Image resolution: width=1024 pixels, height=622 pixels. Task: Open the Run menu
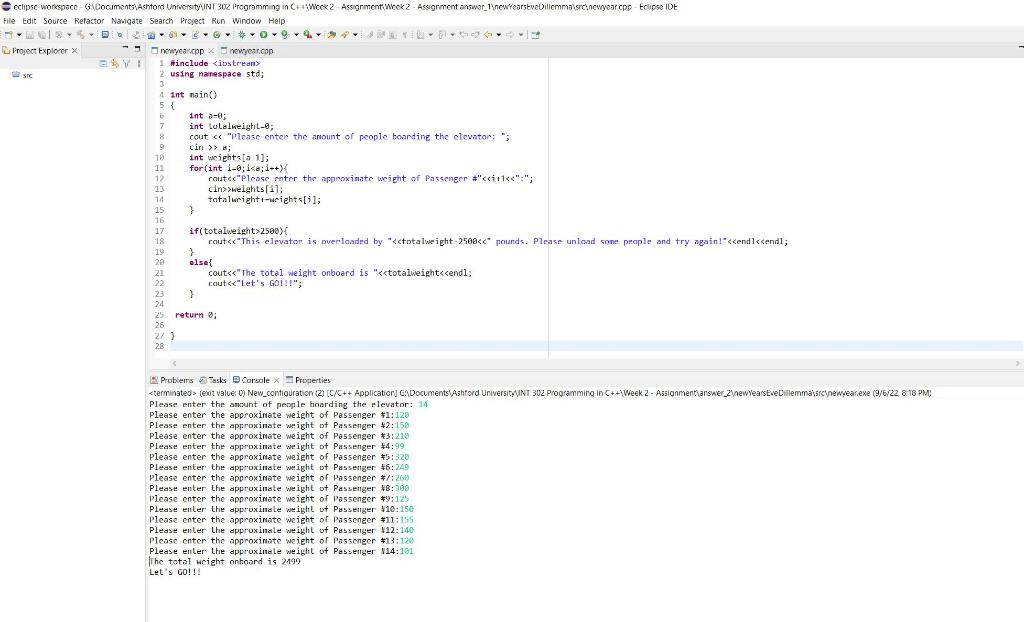[x=218, y=21]
